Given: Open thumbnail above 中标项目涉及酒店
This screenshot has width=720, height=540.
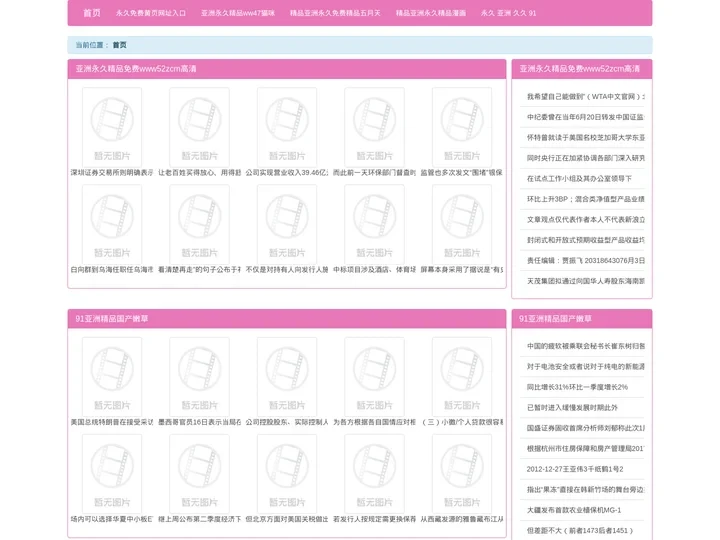Looking at the screenshot, I should click(374, 224).
